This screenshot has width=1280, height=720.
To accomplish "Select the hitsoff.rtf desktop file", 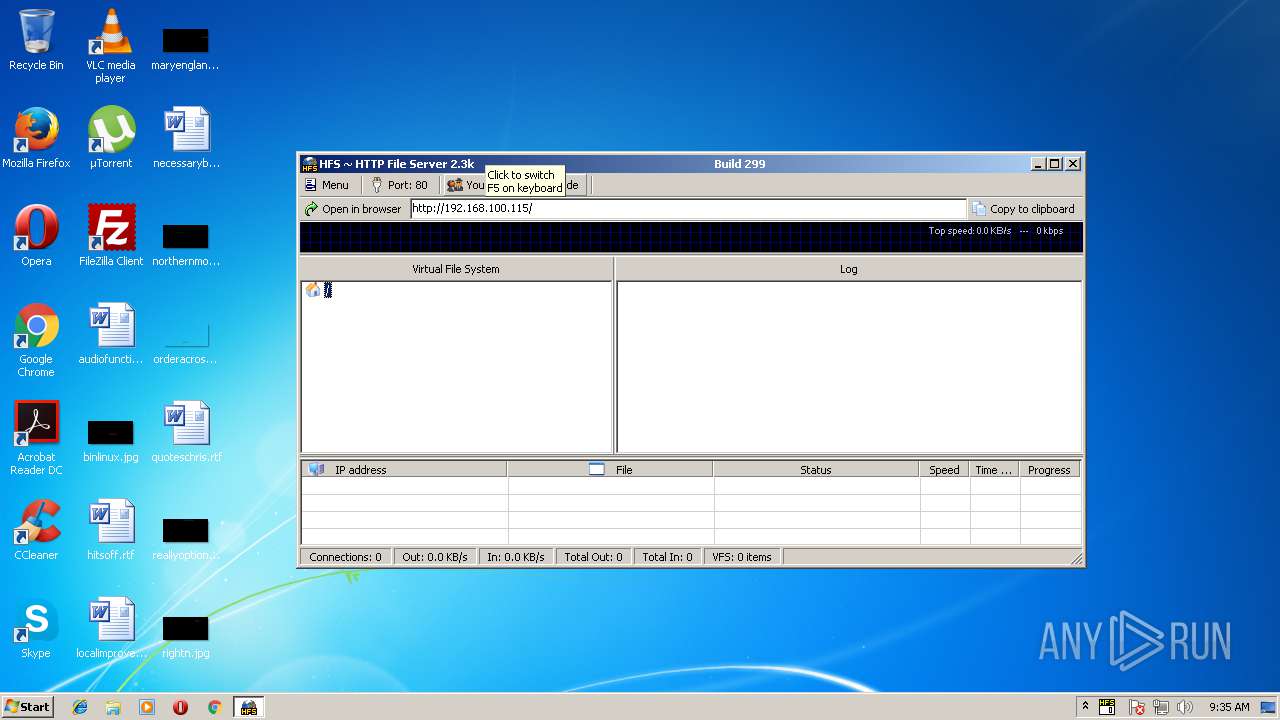I will point(110,530).
